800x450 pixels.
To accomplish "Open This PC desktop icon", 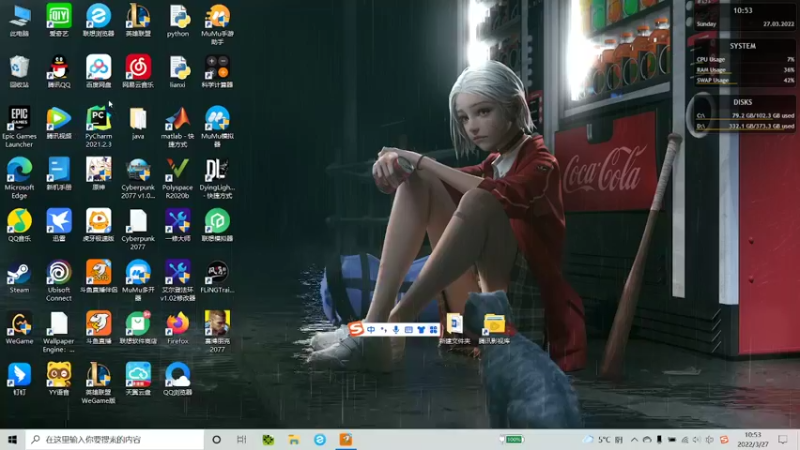I will click(x=19, y=20).
